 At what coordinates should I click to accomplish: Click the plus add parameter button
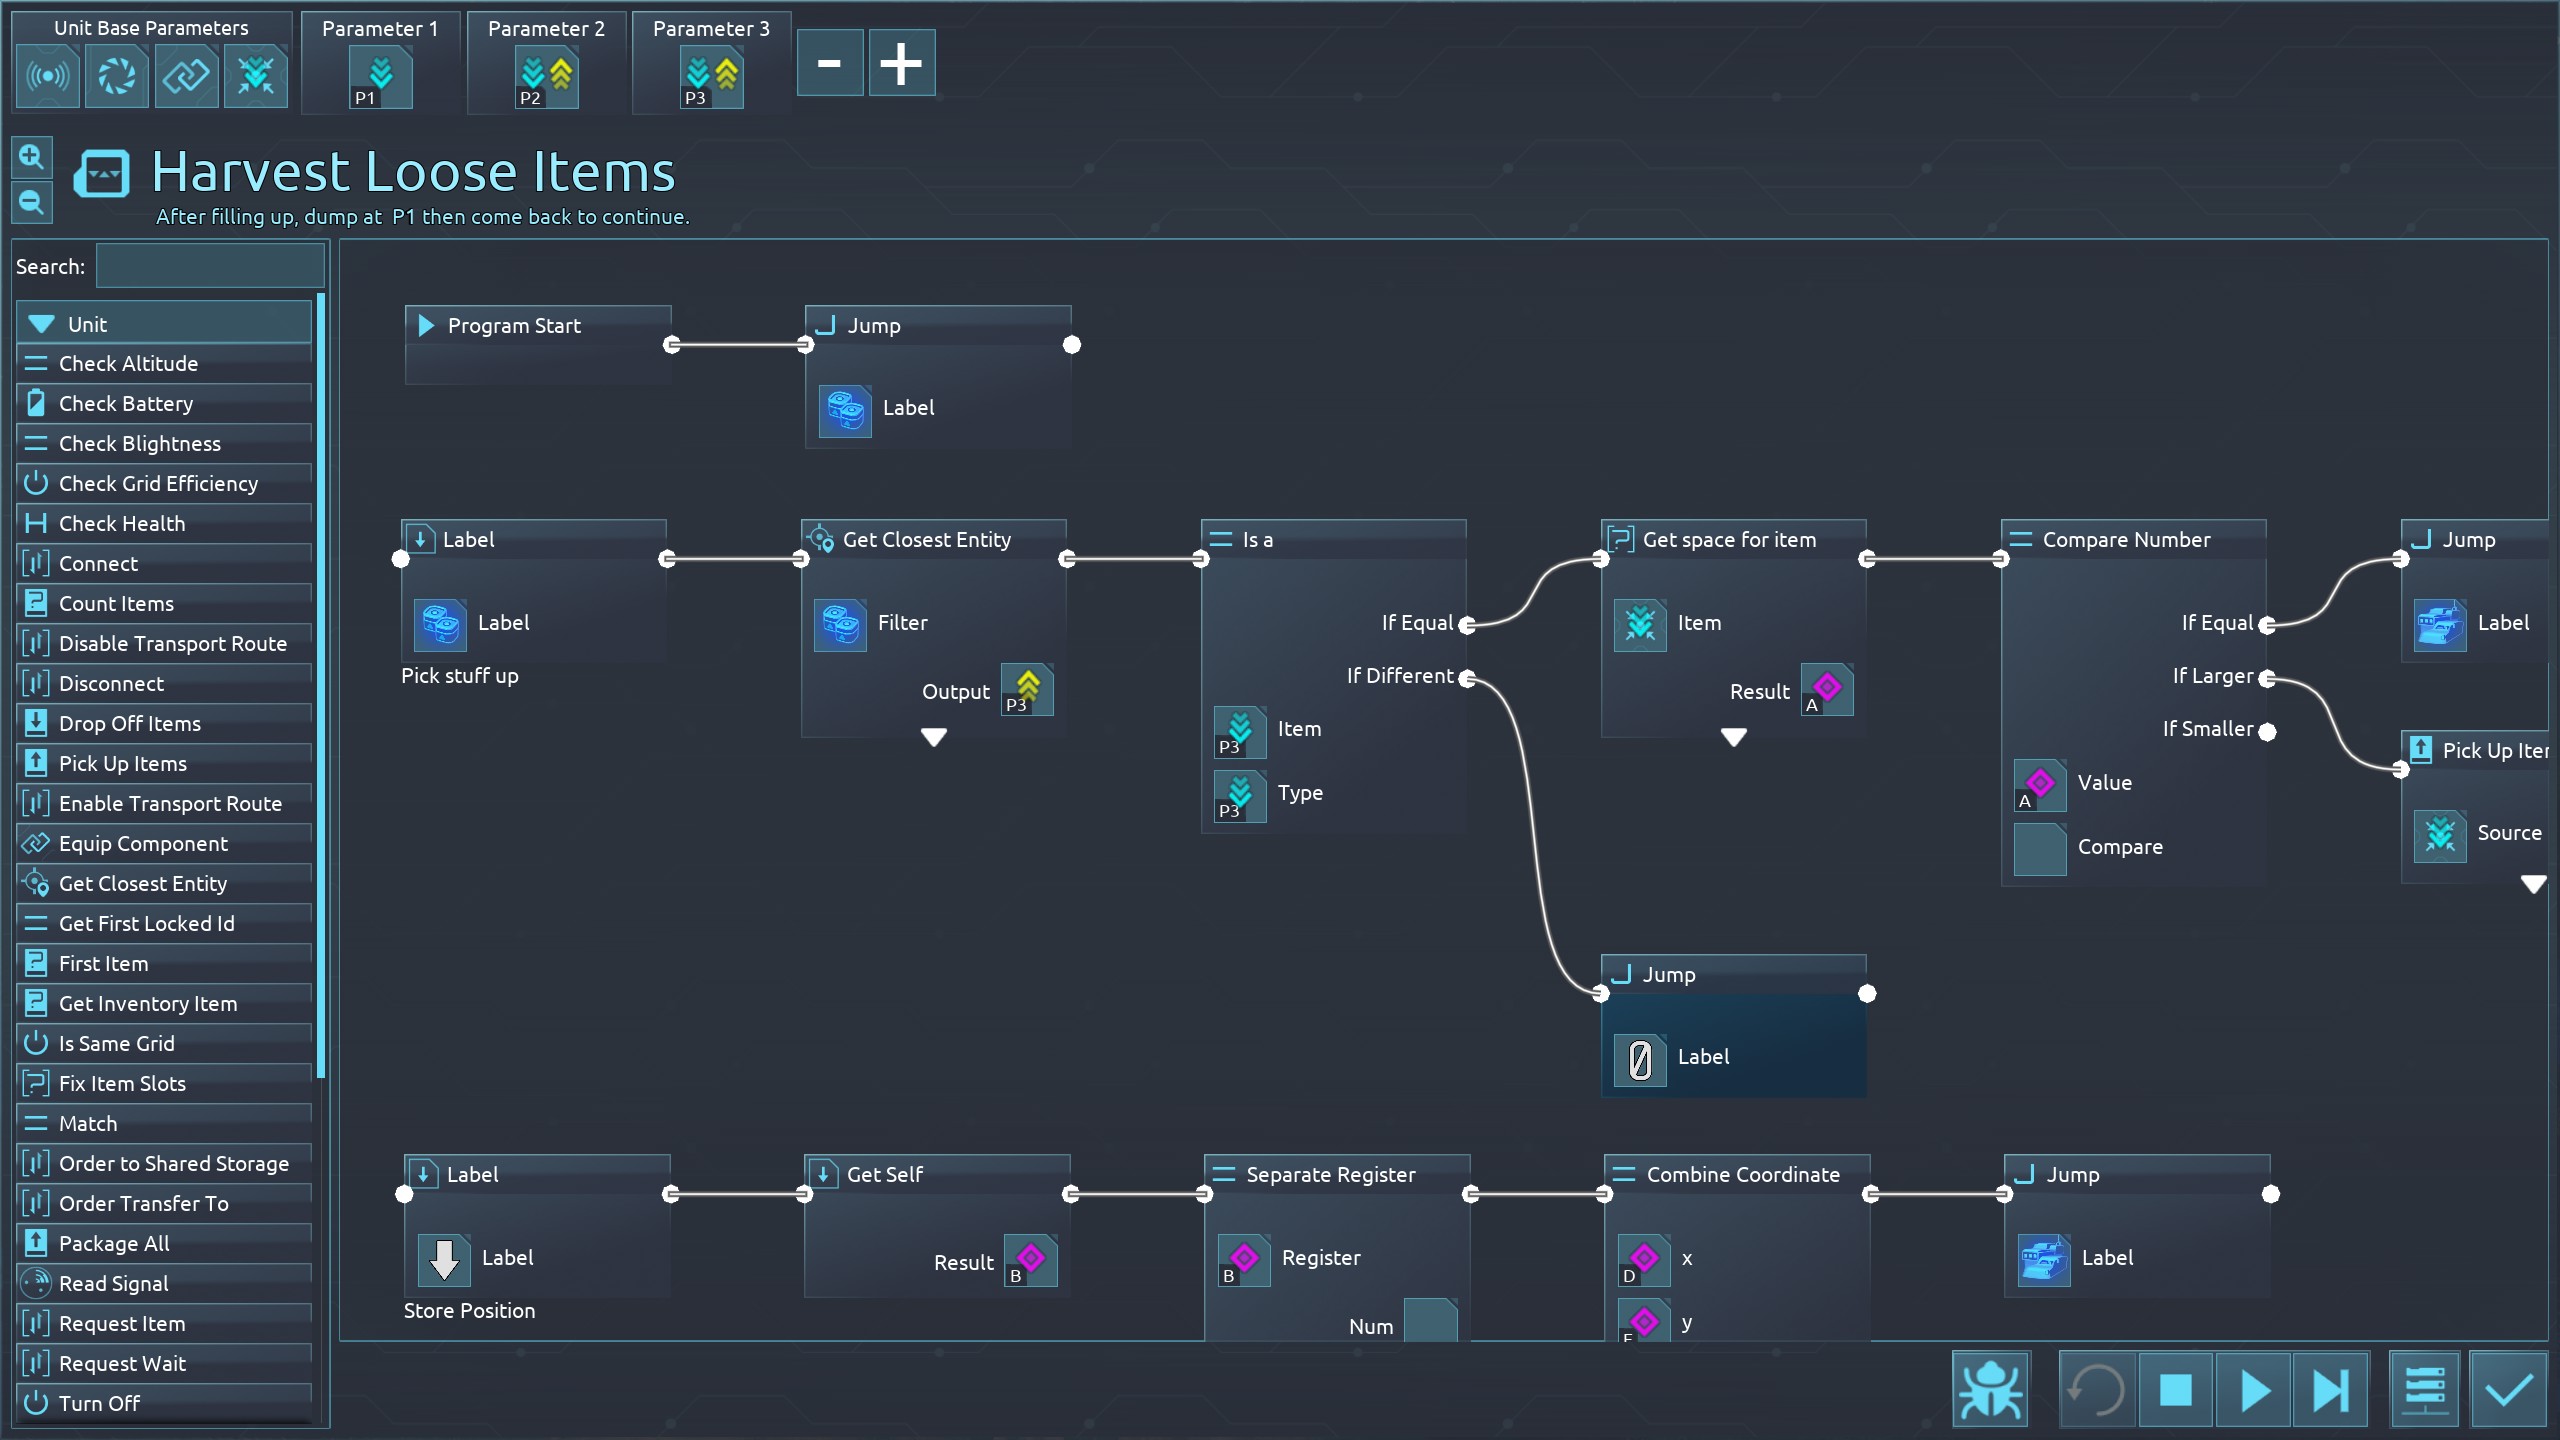(x=901, y=63)
